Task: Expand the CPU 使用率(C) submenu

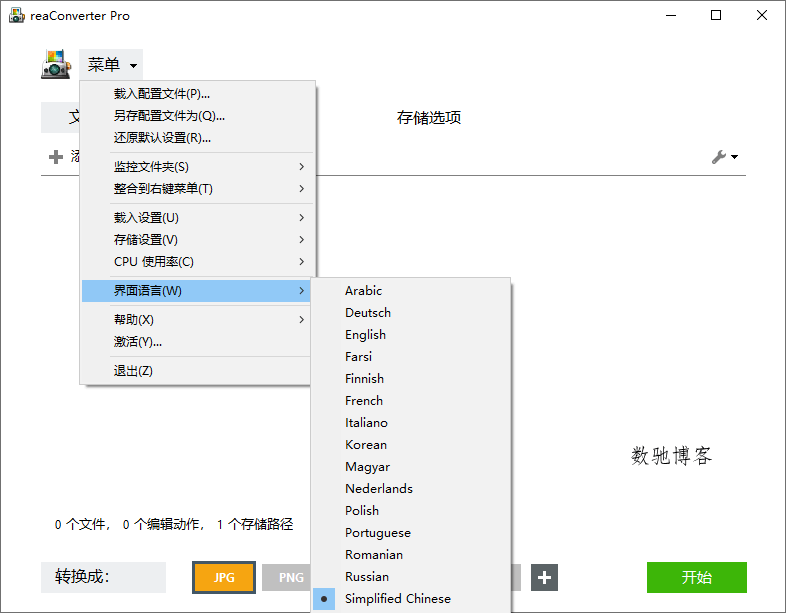Action: pos(198,262)
